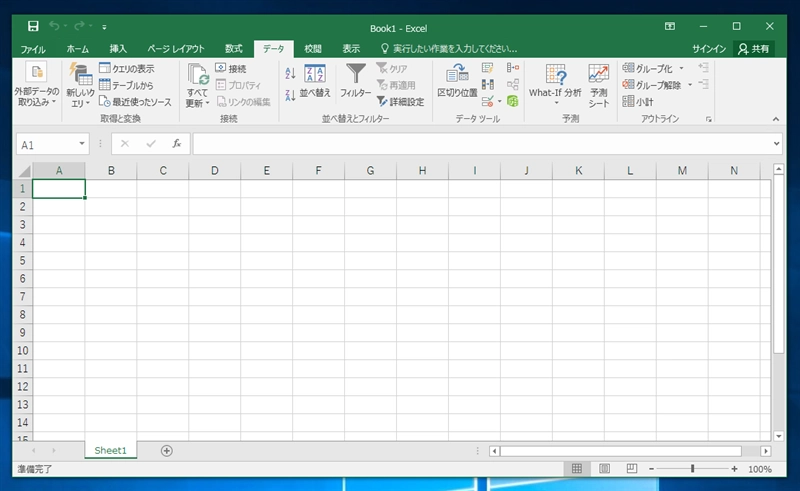Click the グループ化 button
The height and width of the screenshot is (491, 800).
point(647,68)
